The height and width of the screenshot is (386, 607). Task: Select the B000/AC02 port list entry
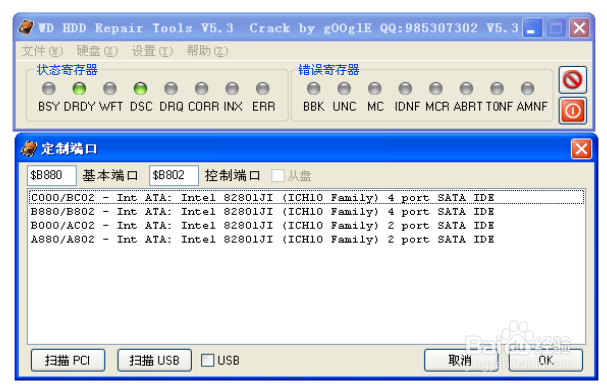306,225
